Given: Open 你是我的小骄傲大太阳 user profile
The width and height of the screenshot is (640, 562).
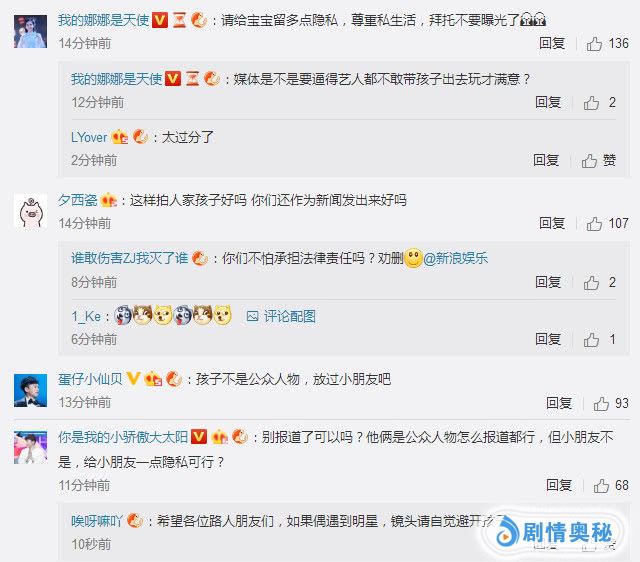Looking at the screenshot, I should coord(123,437).
